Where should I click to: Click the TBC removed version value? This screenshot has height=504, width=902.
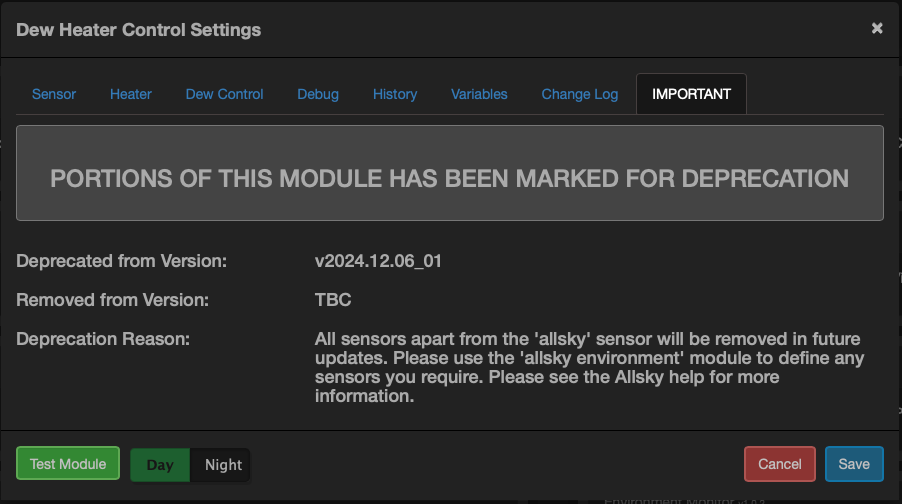[333, 300]
